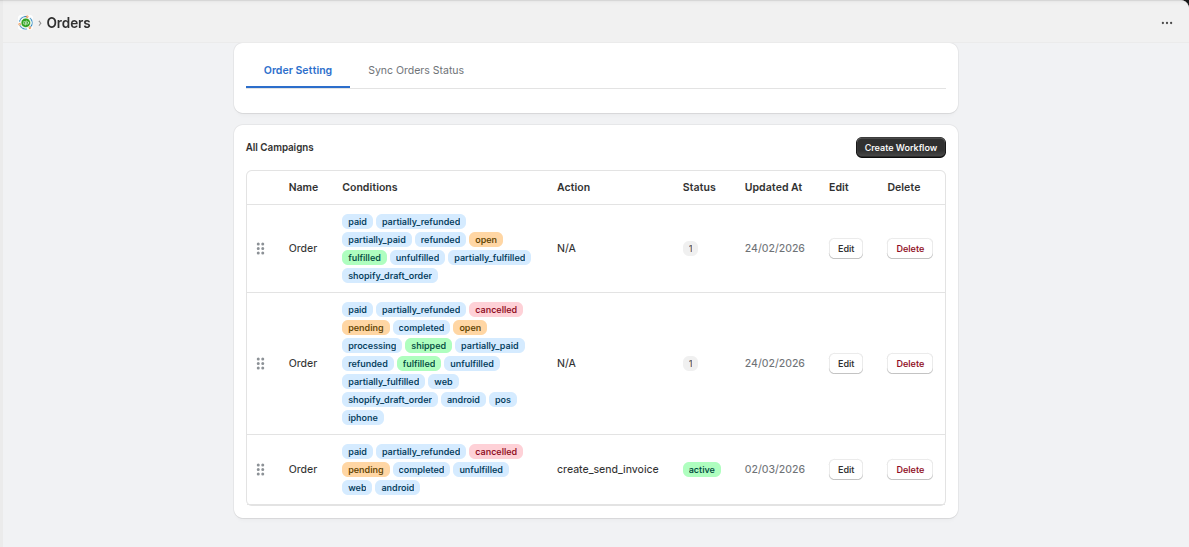Edit the create_send_invoice workflow
Screen dimensions: 1189x547
pos(845,470)
